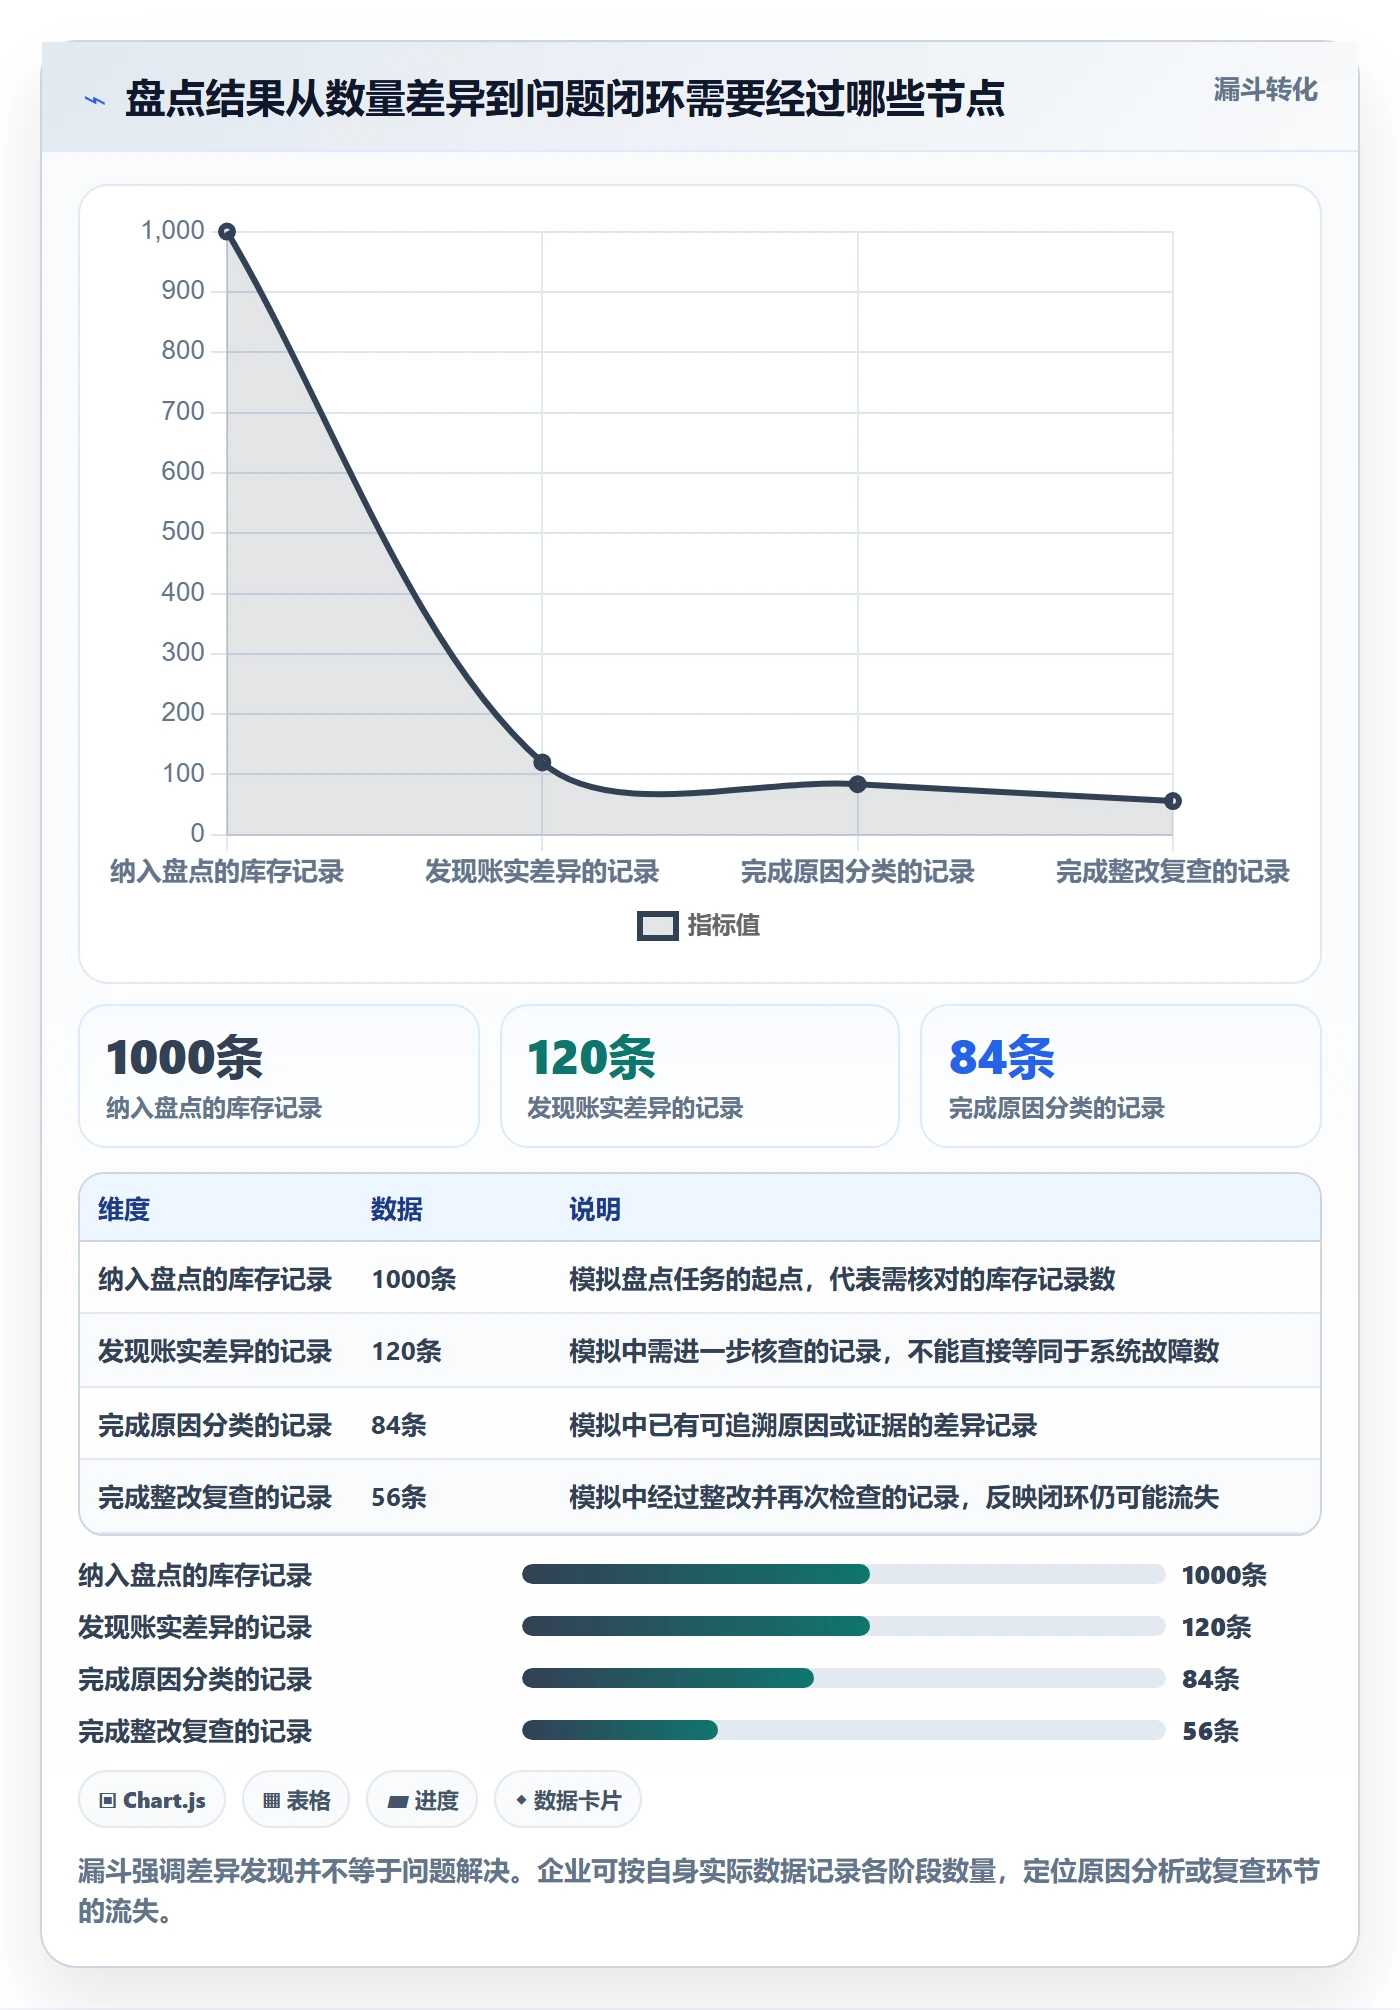
Task: Click progress label 纳入盘点的库存记录
Action: (196, 1575)
